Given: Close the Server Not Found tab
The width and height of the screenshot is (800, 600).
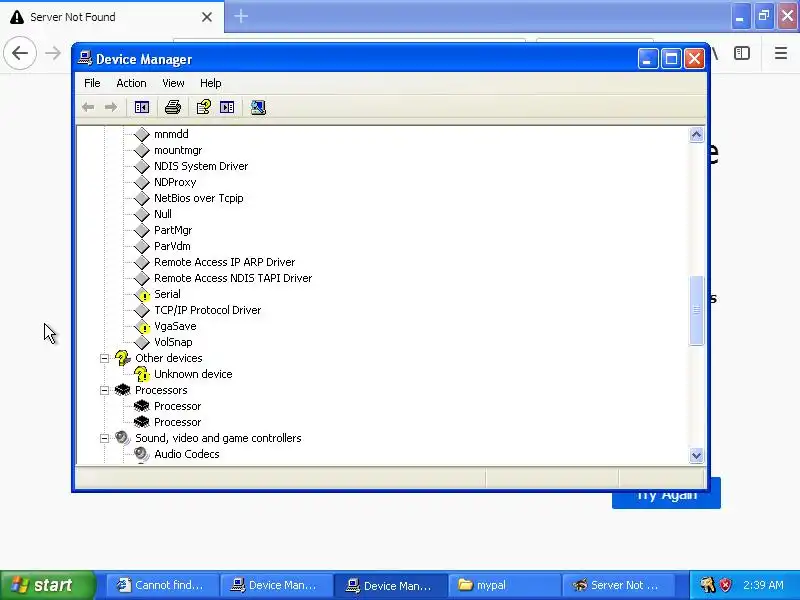Looking at the screenshot, I should click(x=207, y=17).
